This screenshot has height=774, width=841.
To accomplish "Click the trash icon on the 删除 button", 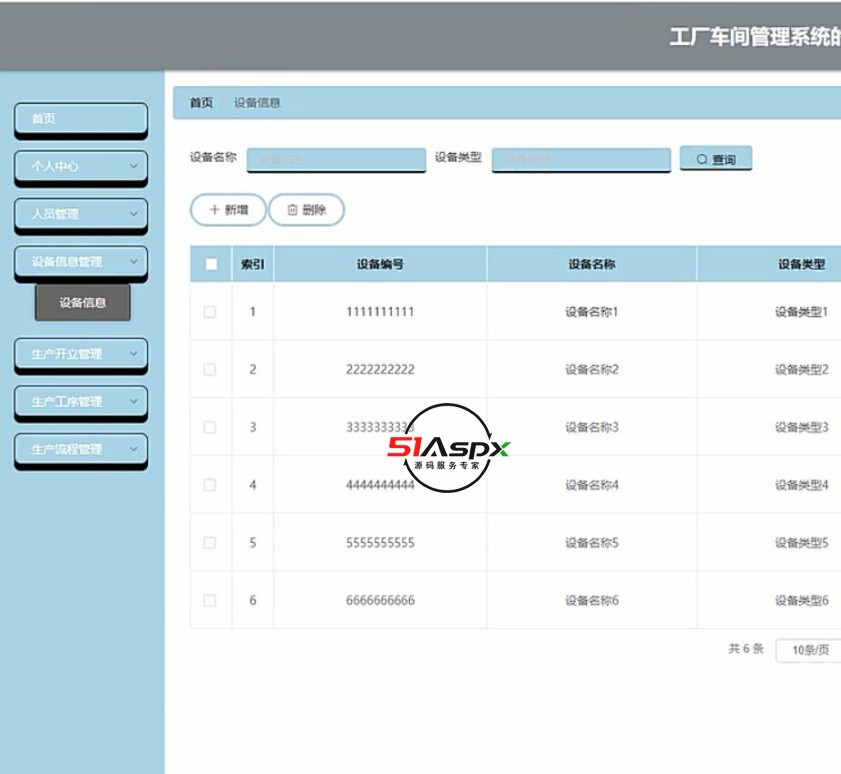I will click(x=291, y=210).
